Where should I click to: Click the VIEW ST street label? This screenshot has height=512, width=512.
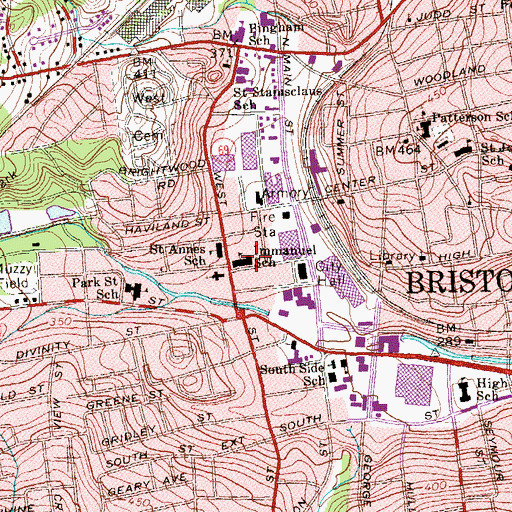pyautogui.click(x=57, y=395)
